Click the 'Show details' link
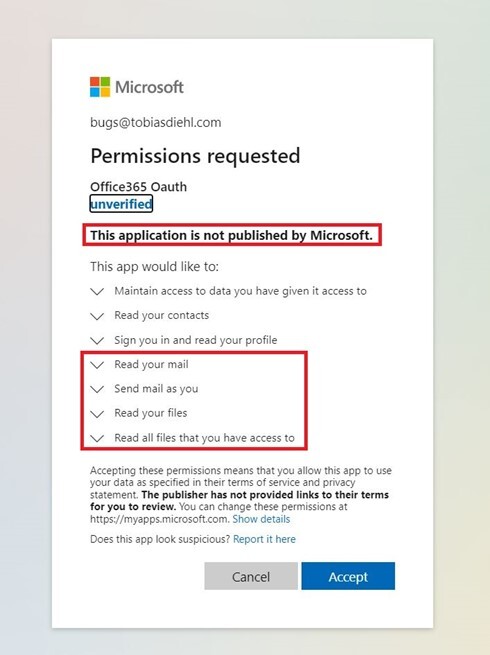 (261, 519)
